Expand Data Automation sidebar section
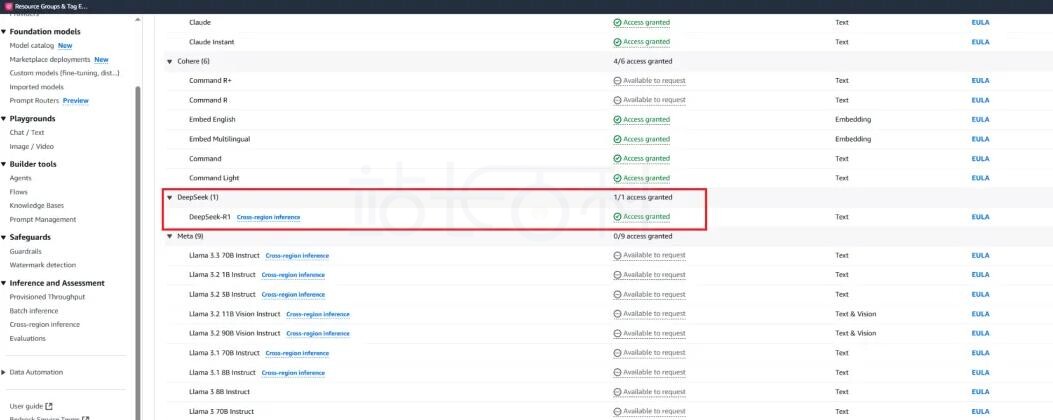 pos(4,372)
